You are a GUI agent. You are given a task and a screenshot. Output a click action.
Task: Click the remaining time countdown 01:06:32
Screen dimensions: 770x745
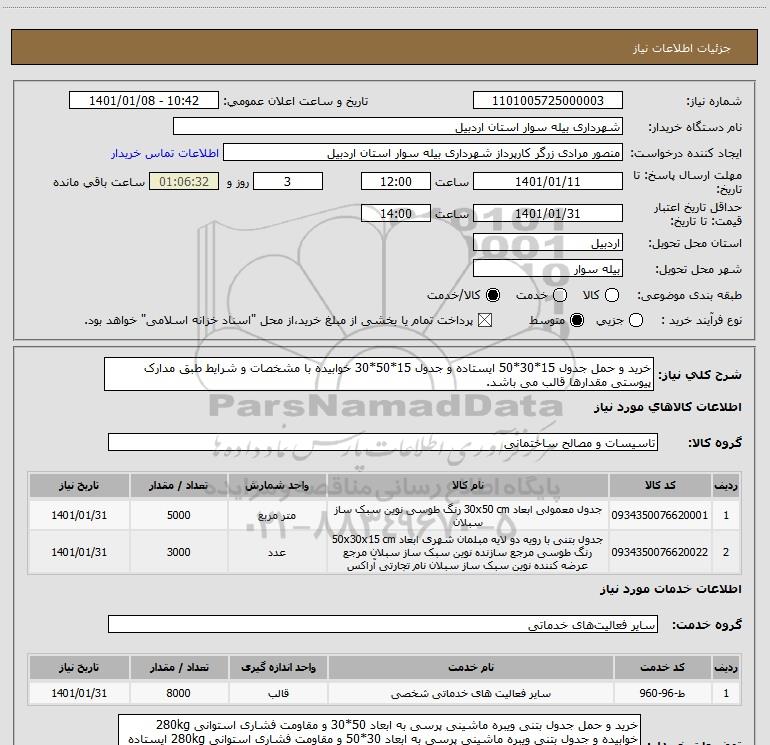[184, 181]
